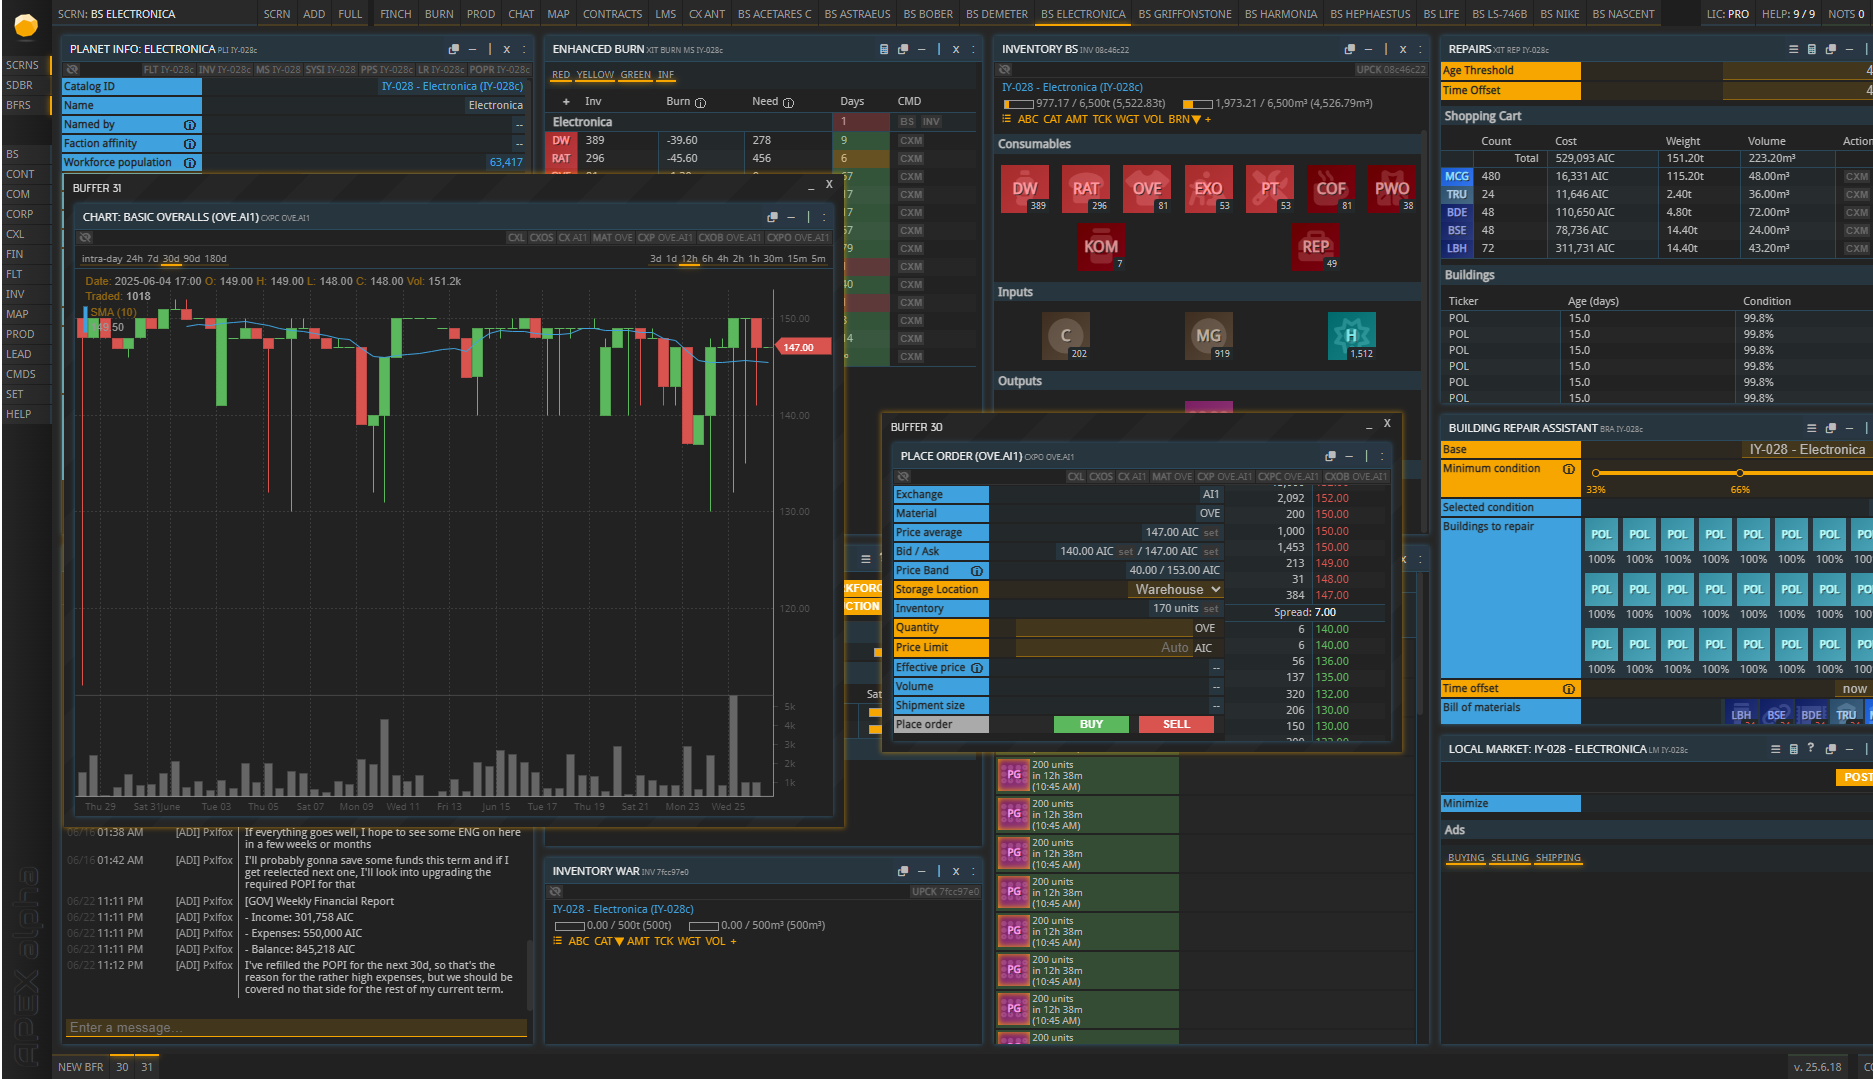Viewport: 1873px width, 1079px height.
Task: Open Place Order tile's three-dot menu
Action: tap(1383, 456)
